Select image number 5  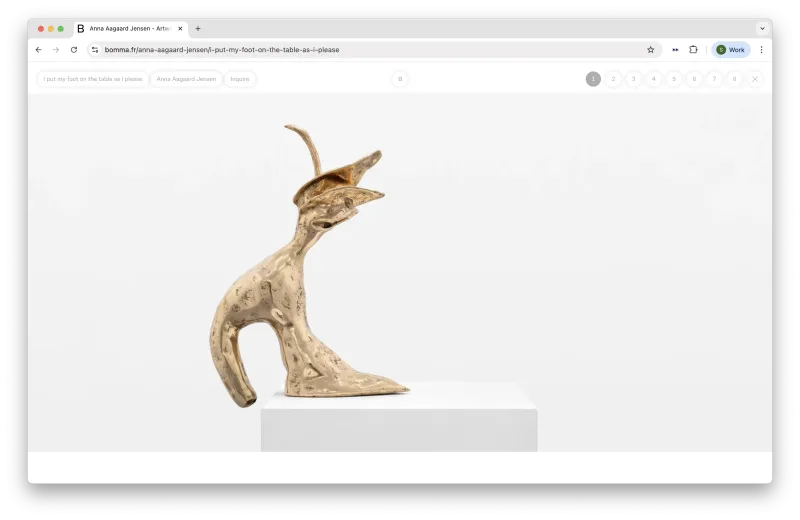674,79
